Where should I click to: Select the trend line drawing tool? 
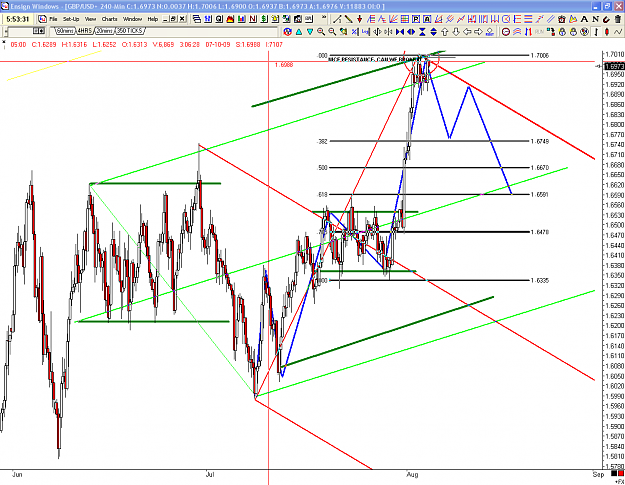(x=338, y=19)
